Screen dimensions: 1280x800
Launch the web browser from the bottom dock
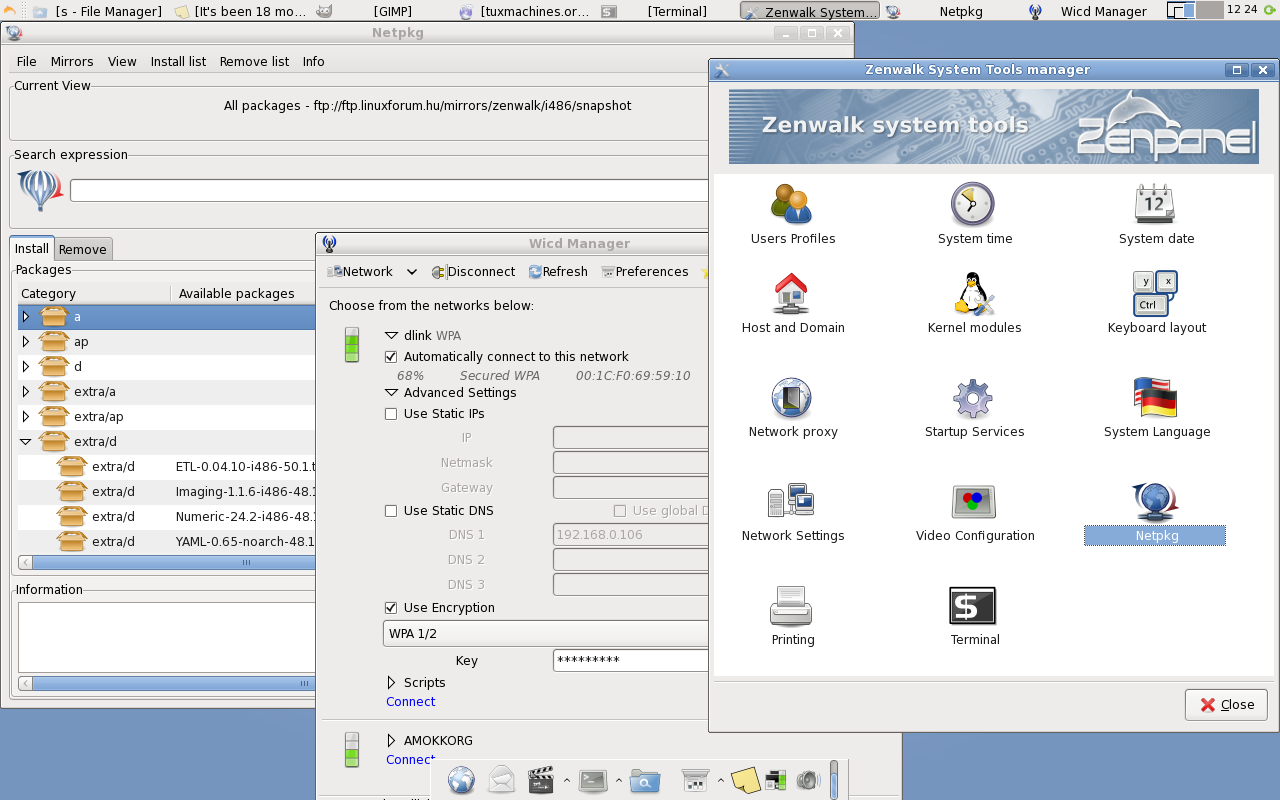pyautogui.click(x=461, y=780)
